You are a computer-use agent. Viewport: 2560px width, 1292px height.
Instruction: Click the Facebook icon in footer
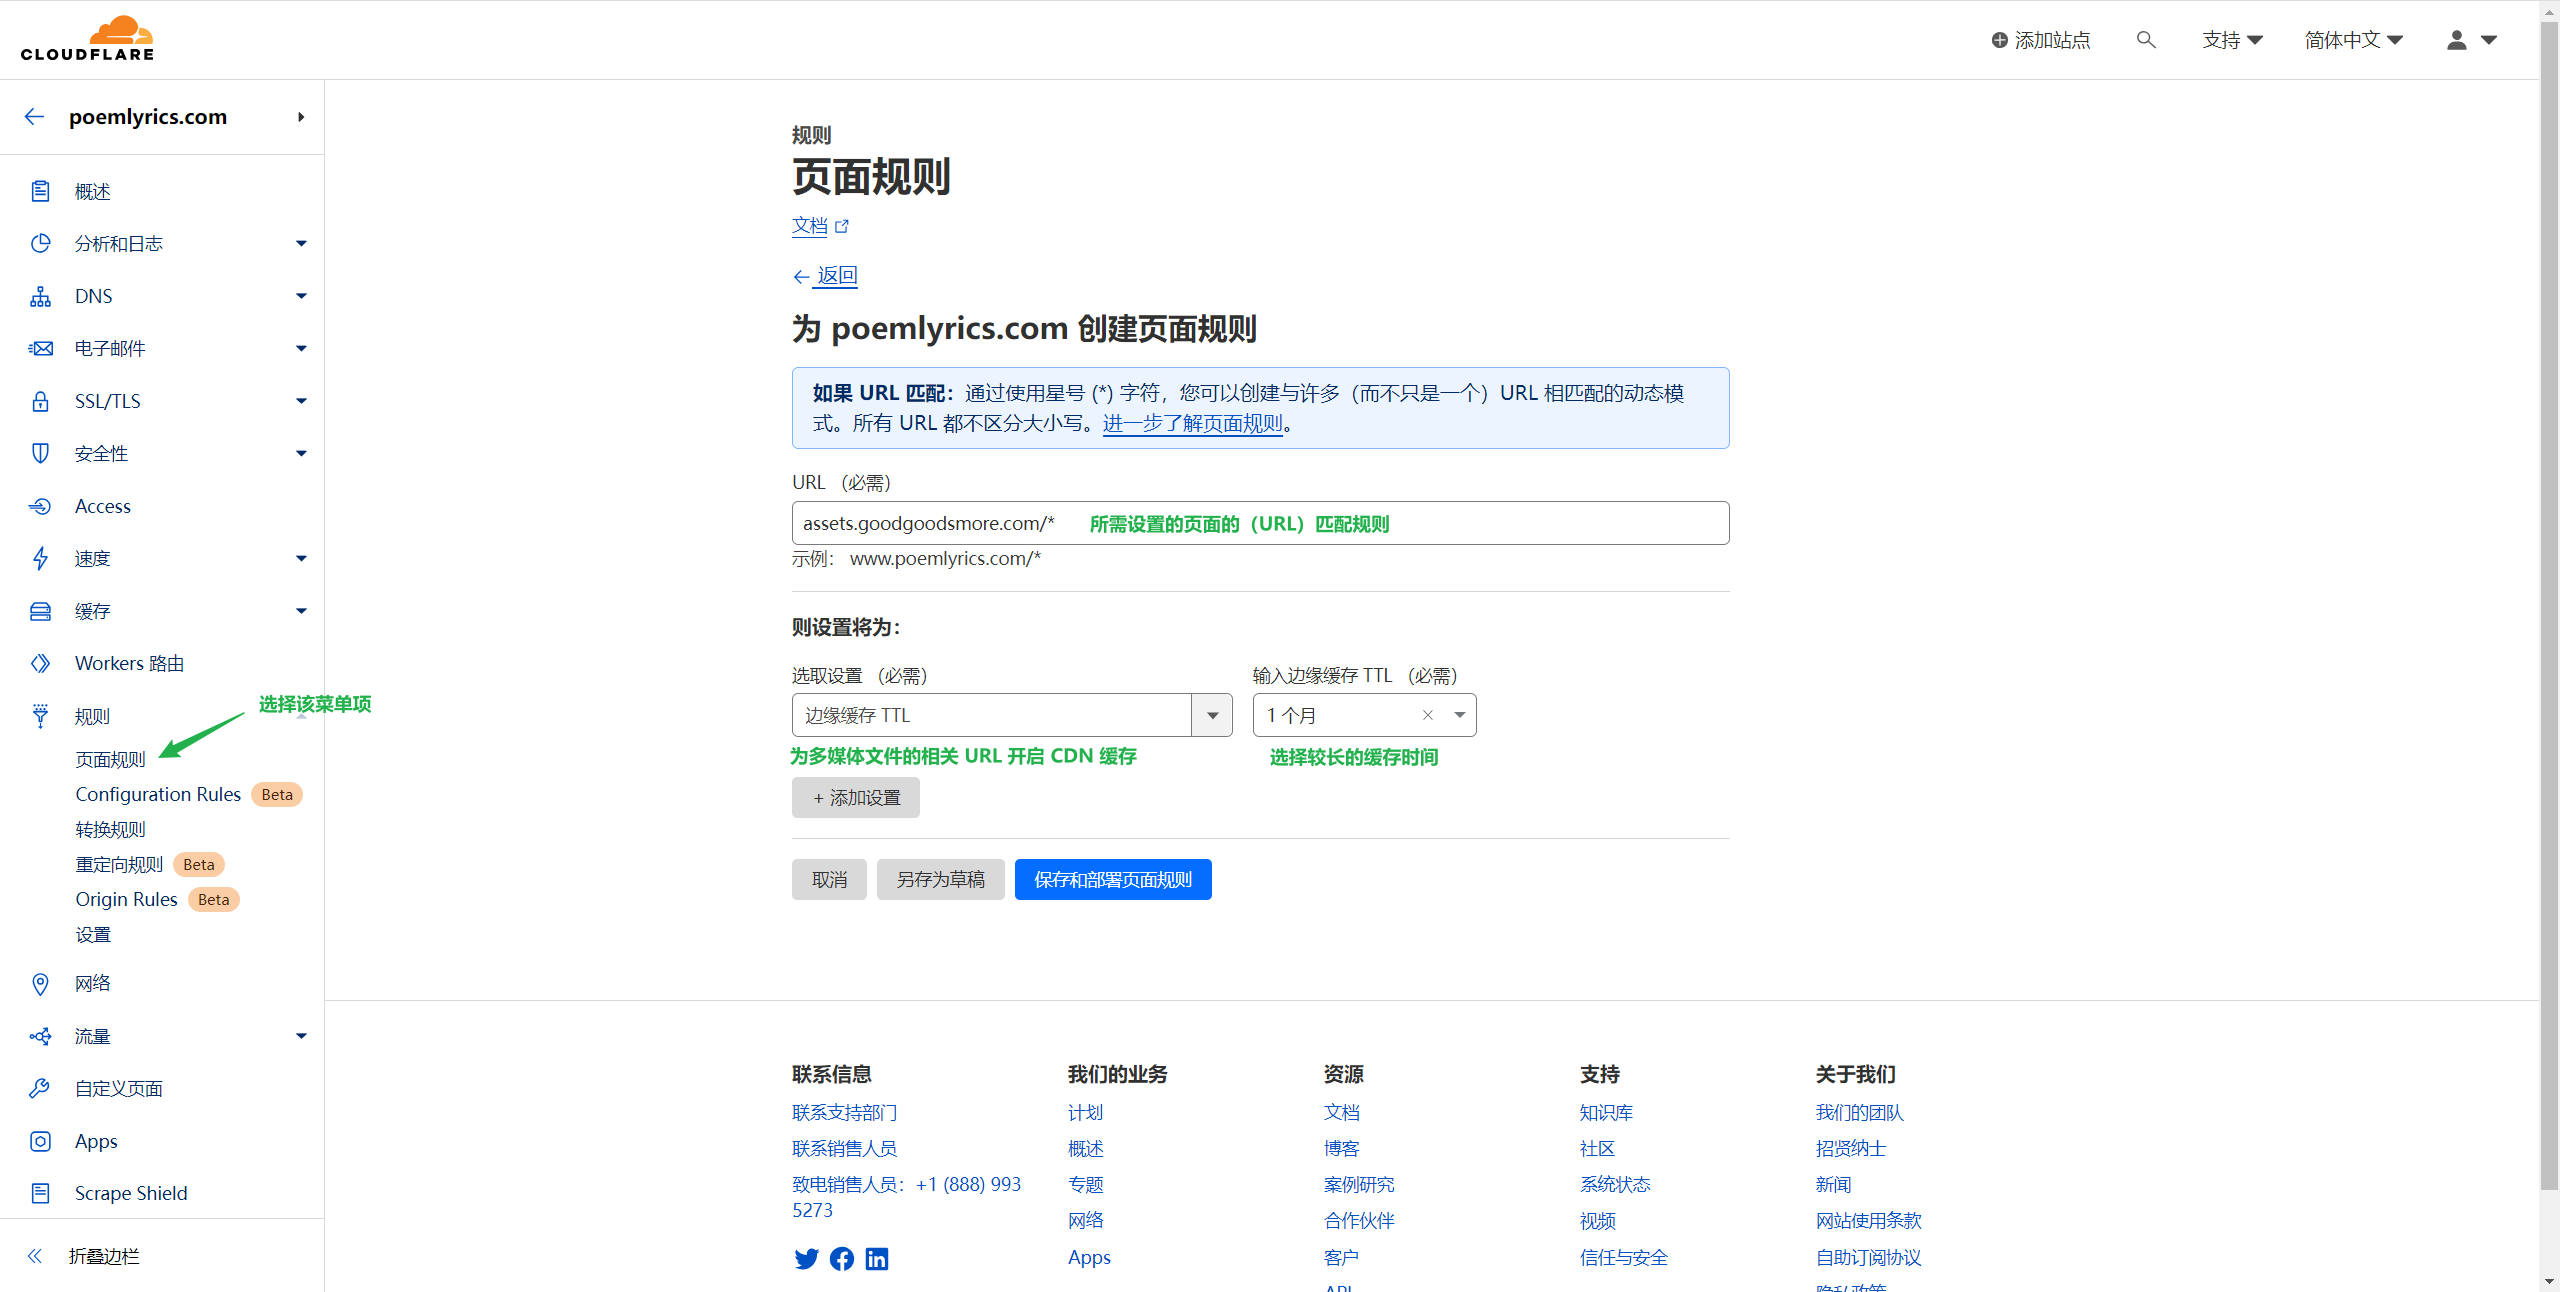coord(842,1259)
